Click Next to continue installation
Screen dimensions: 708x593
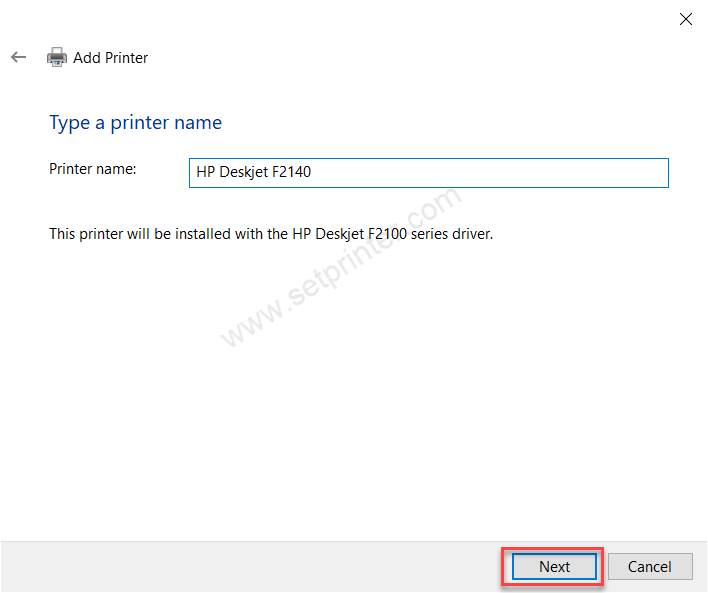click(554, 566)
